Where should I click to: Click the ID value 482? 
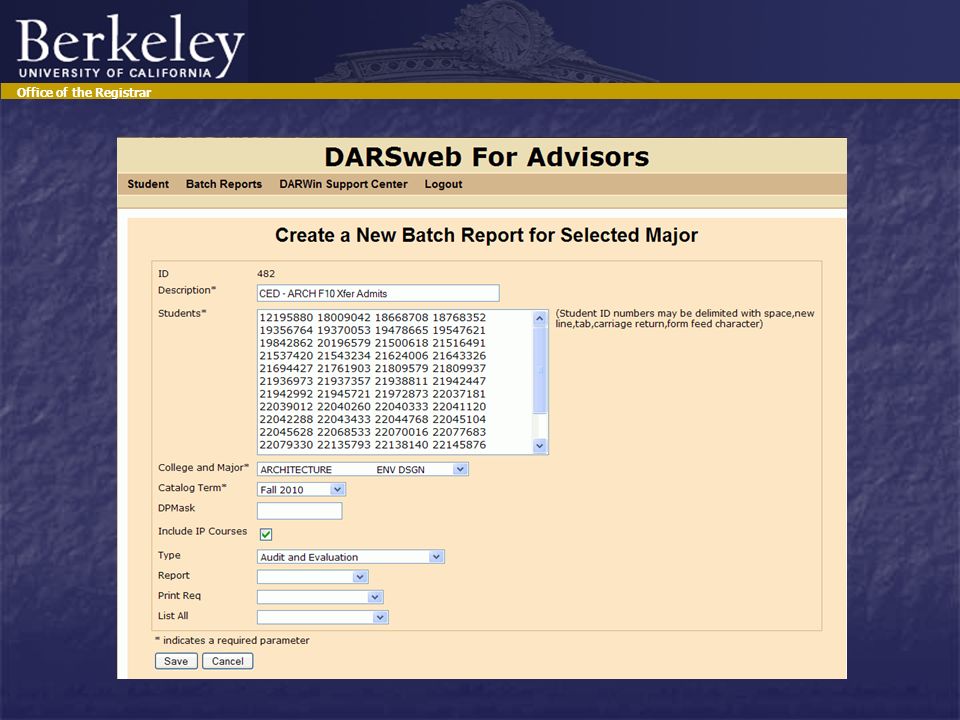266,274
